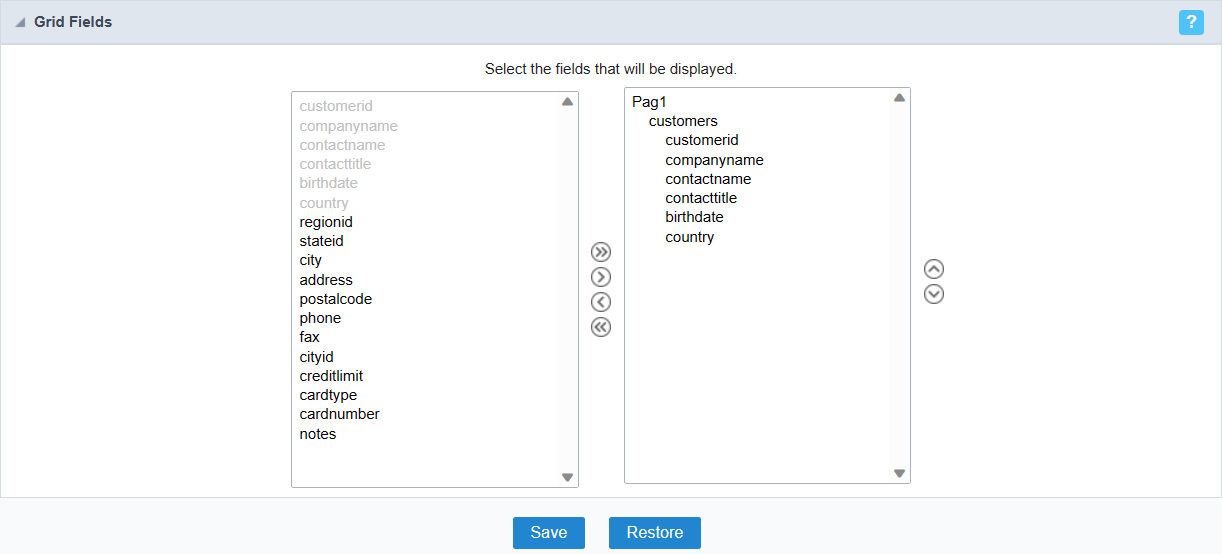Screen dimensions: 1222x554
Task: Select birthdate in the selected fields list
Action: coord(694,217)
